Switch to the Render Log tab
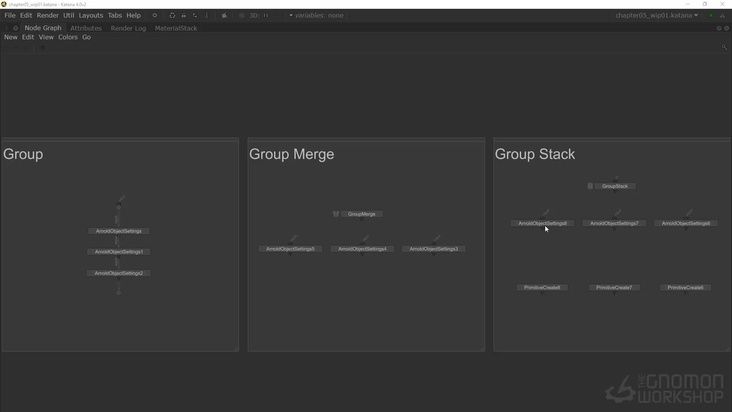The height and width of the screenshot is (412, 732). coord(128,28)
